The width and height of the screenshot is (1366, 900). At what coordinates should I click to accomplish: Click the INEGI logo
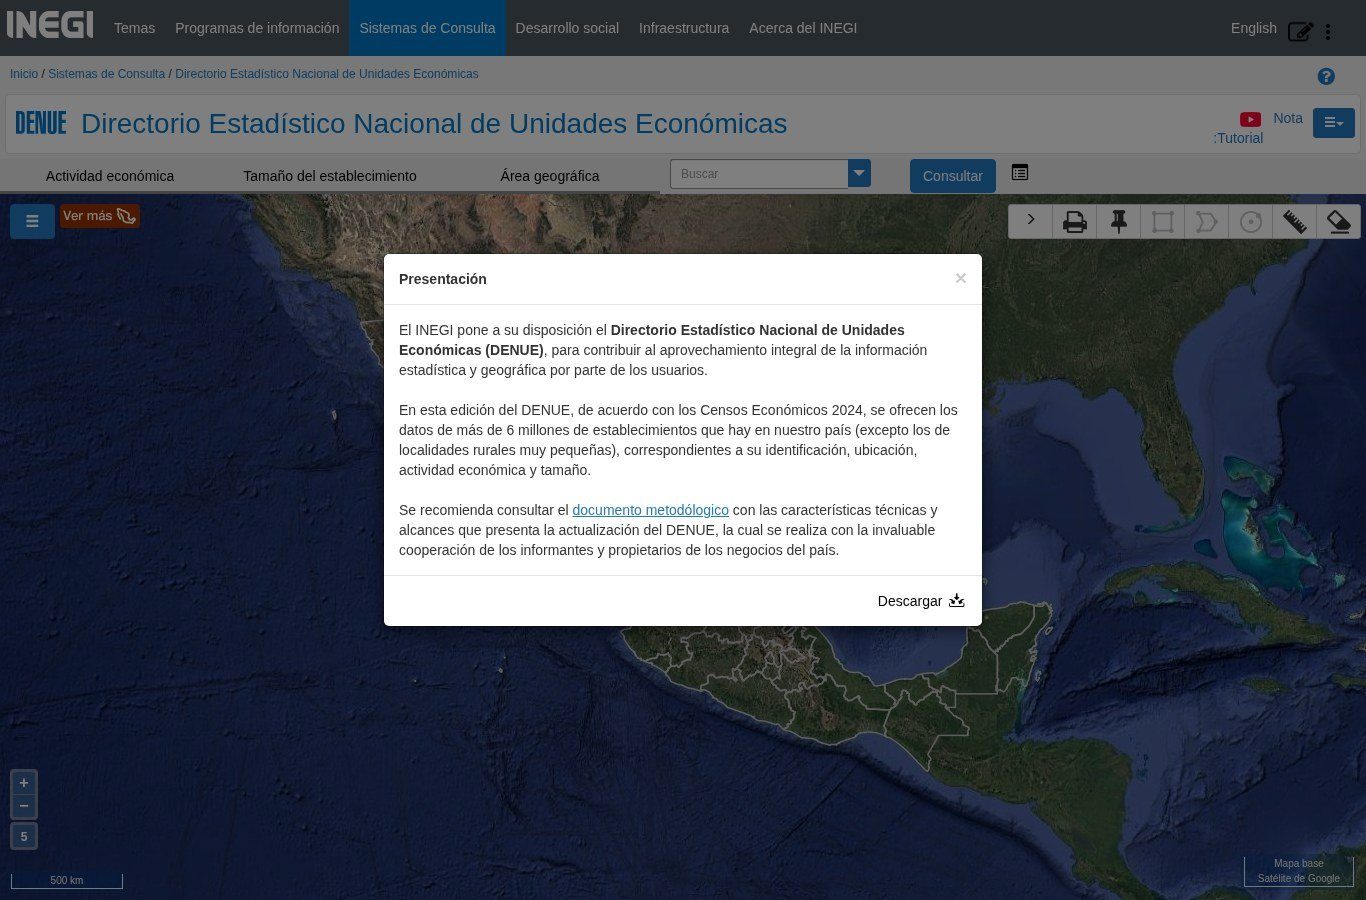point(50,26)
